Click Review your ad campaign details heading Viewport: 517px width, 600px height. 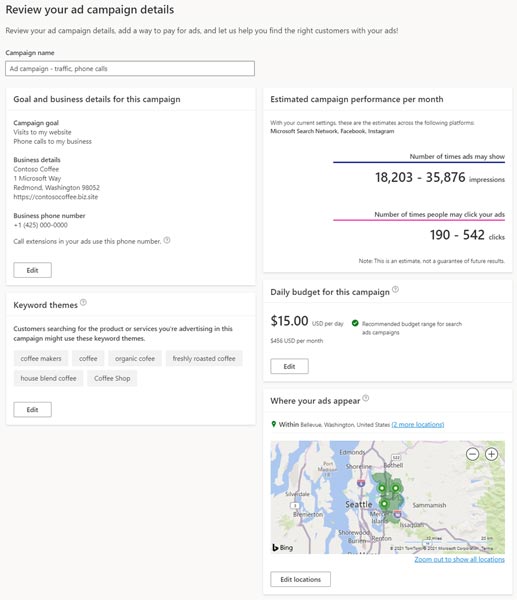90,10
